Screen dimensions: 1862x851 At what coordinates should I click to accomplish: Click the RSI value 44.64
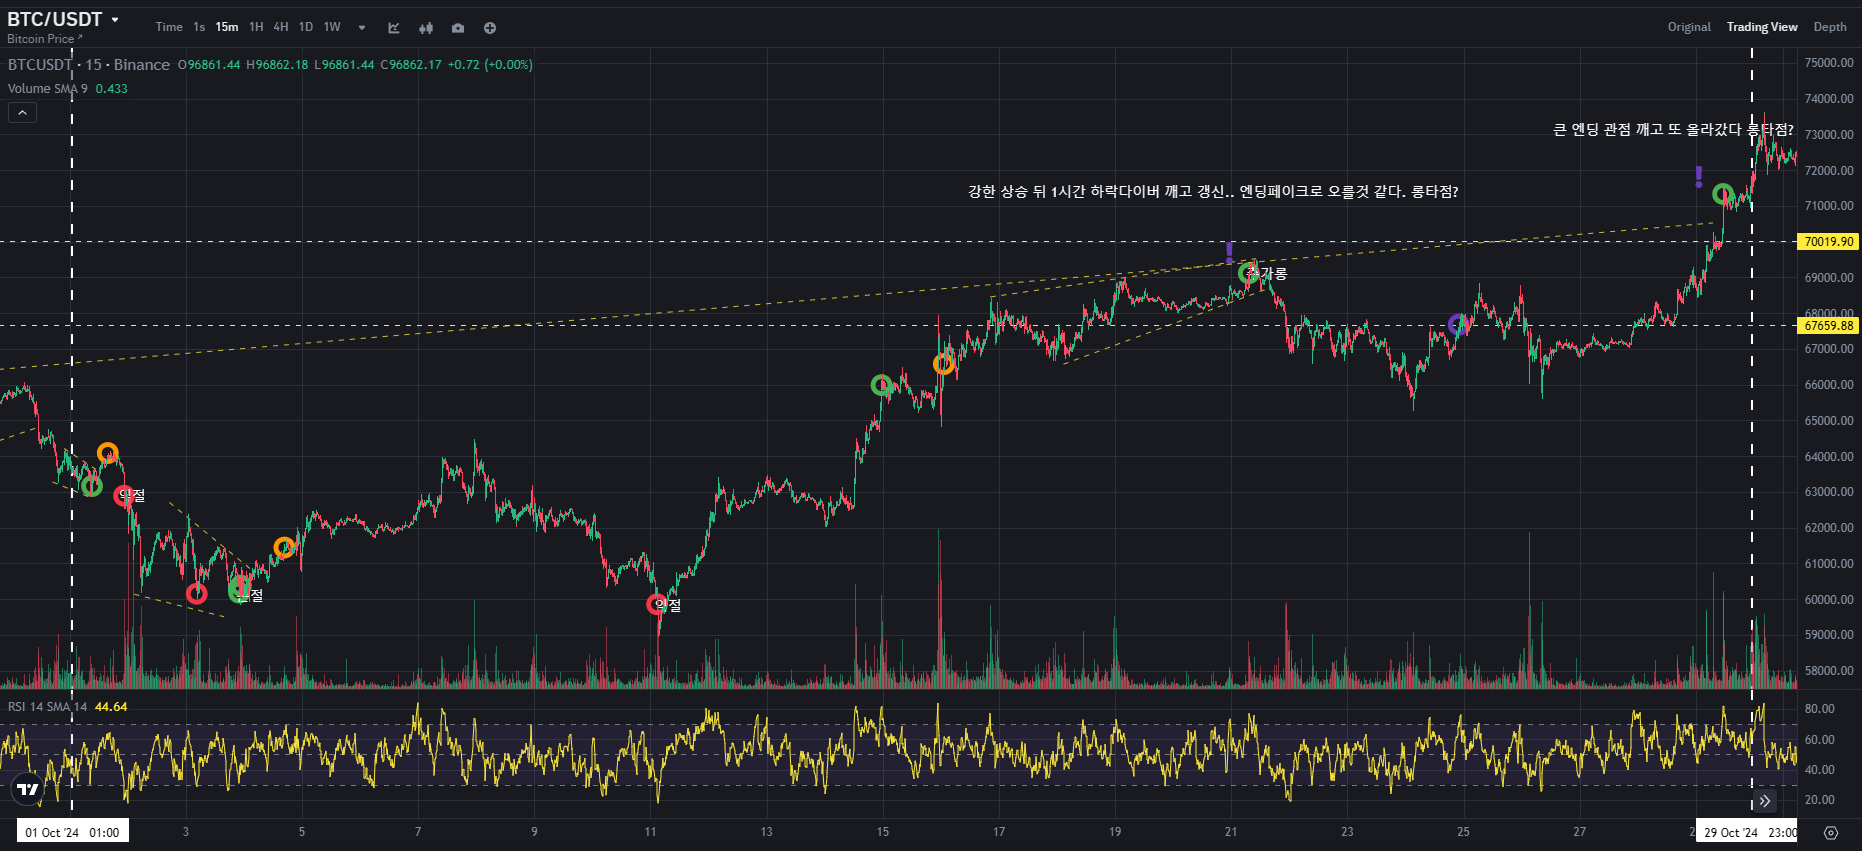click(111, 707)
